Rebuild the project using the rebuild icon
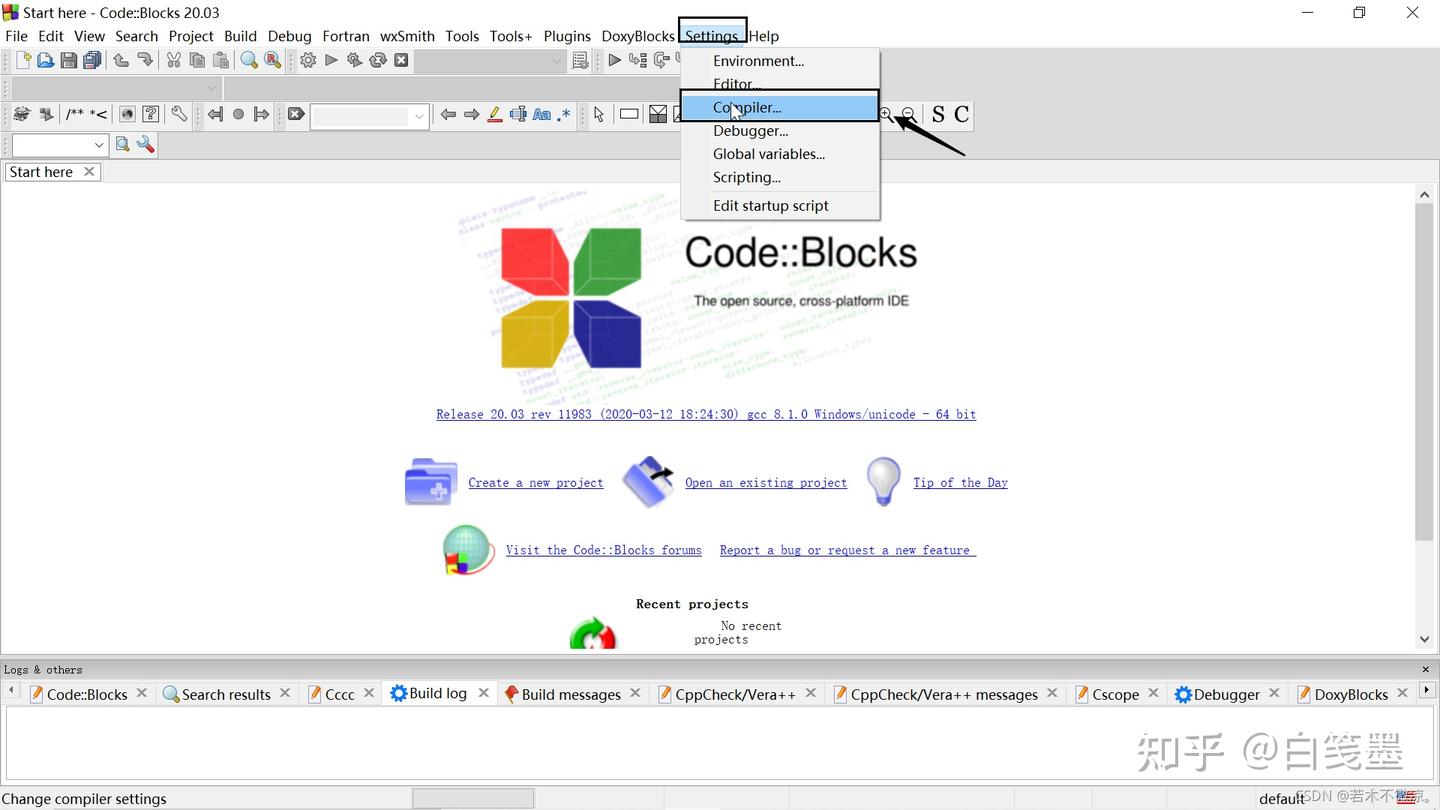1440x810 pixels. point(377,60)
